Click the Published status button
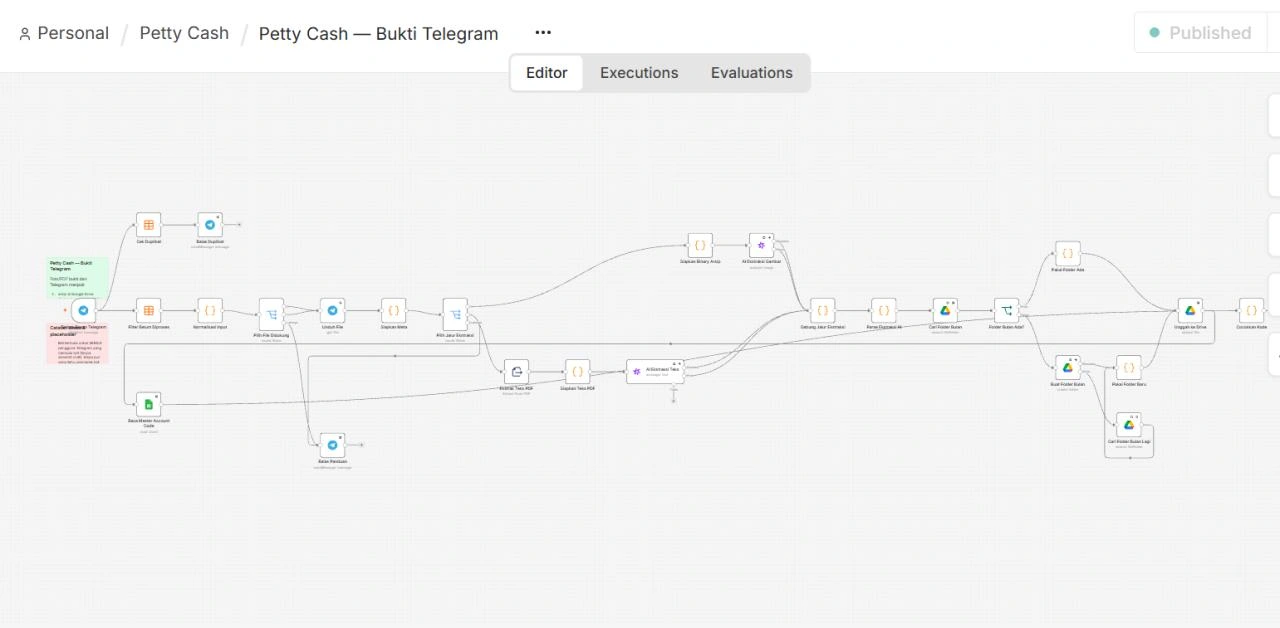 pos(1200,33)
